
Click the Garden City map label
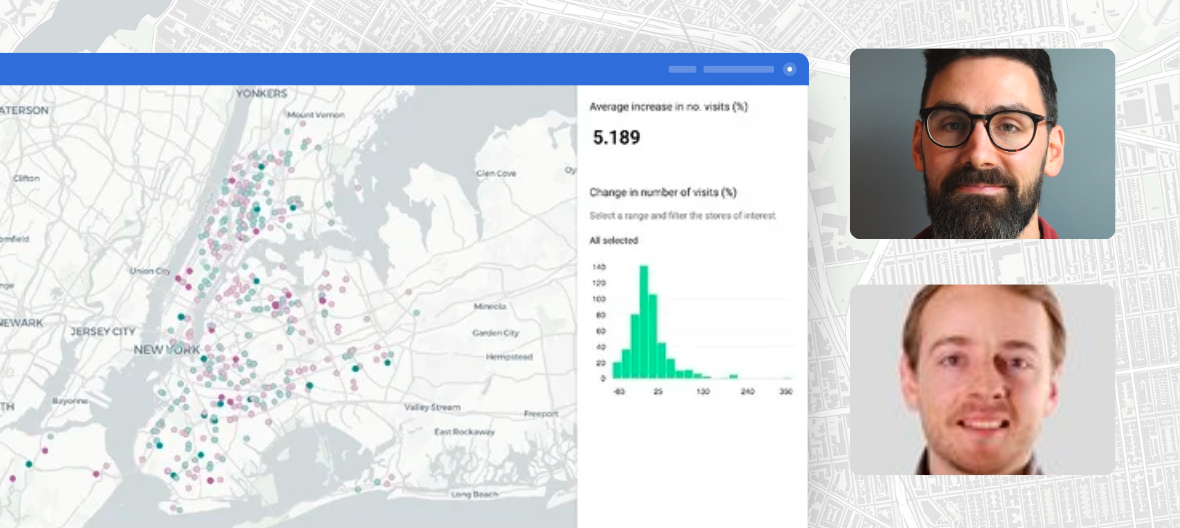pyautogui.click(x=495, y=332)
